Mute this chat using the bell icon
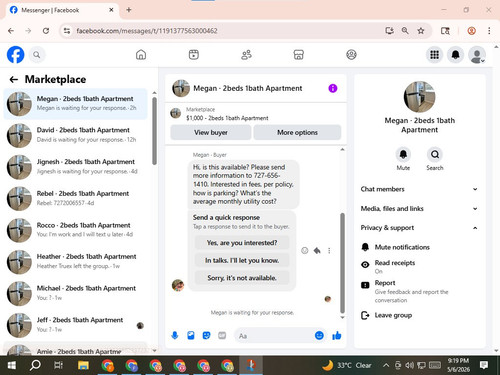 [x=403, y=154]
